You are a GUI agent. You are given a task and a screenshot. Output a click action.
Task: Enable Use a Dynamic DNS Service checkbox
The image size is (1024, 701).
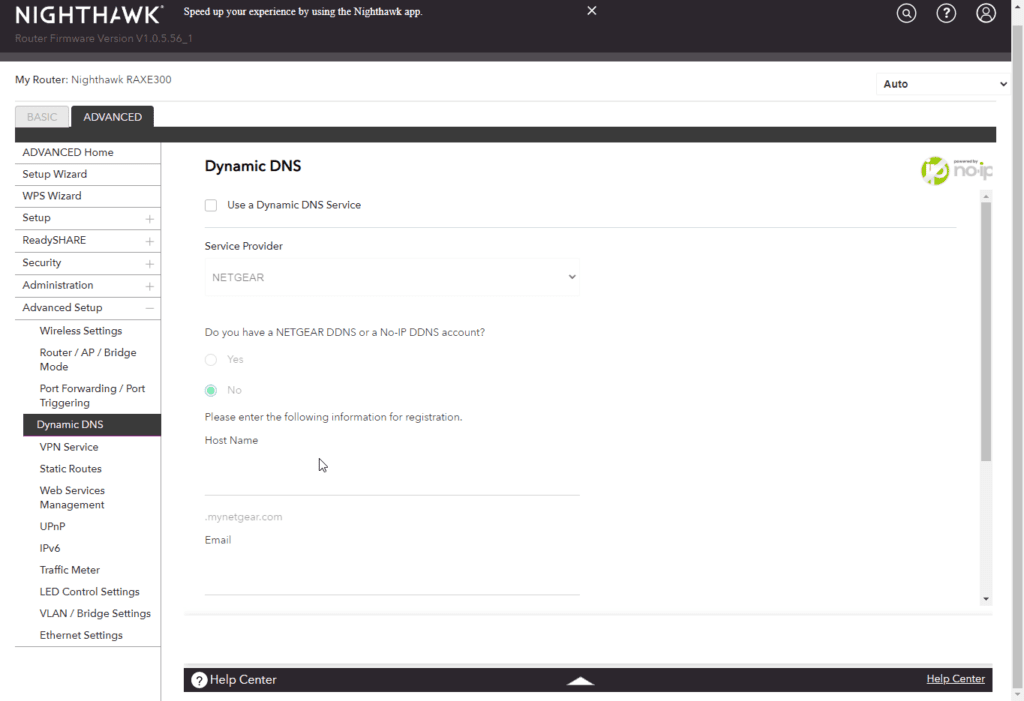click(x=211, y=205)
